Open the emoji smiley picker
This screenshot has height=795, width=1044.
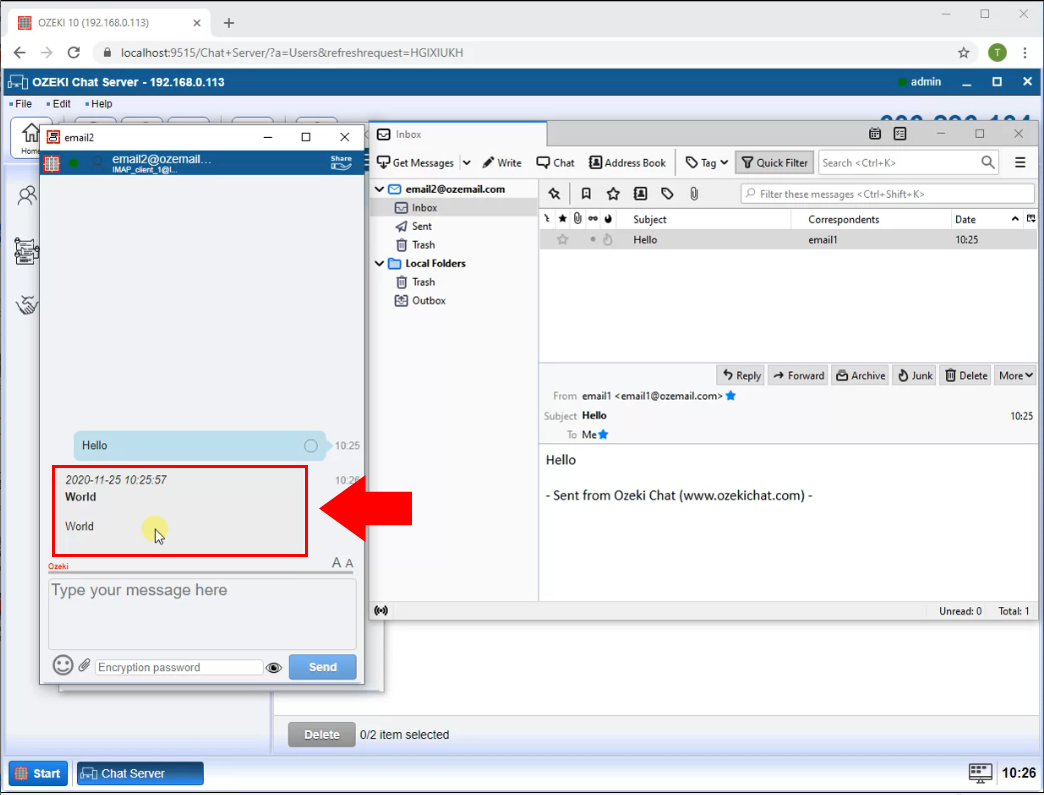pyautogui.click(x=63, y=666)
